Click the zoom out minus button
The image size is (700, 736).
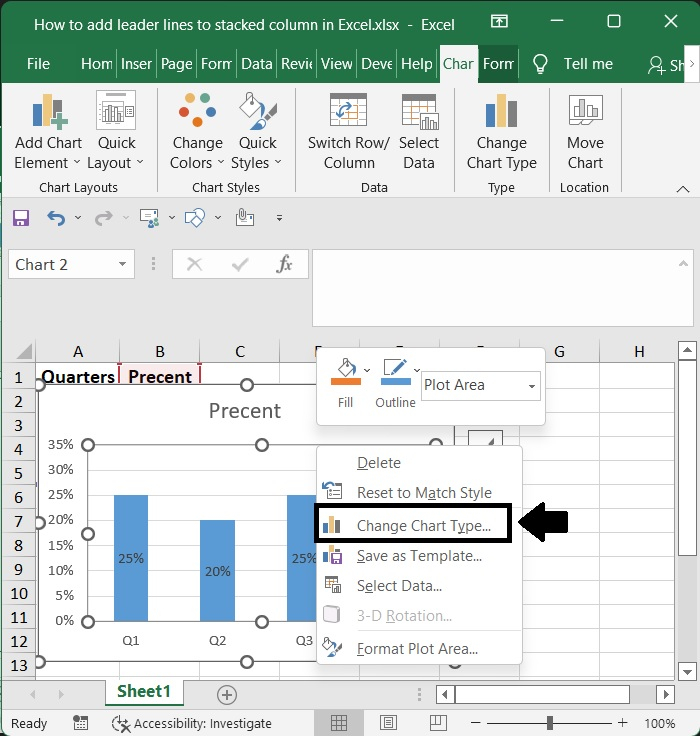[x=476, y=723]
